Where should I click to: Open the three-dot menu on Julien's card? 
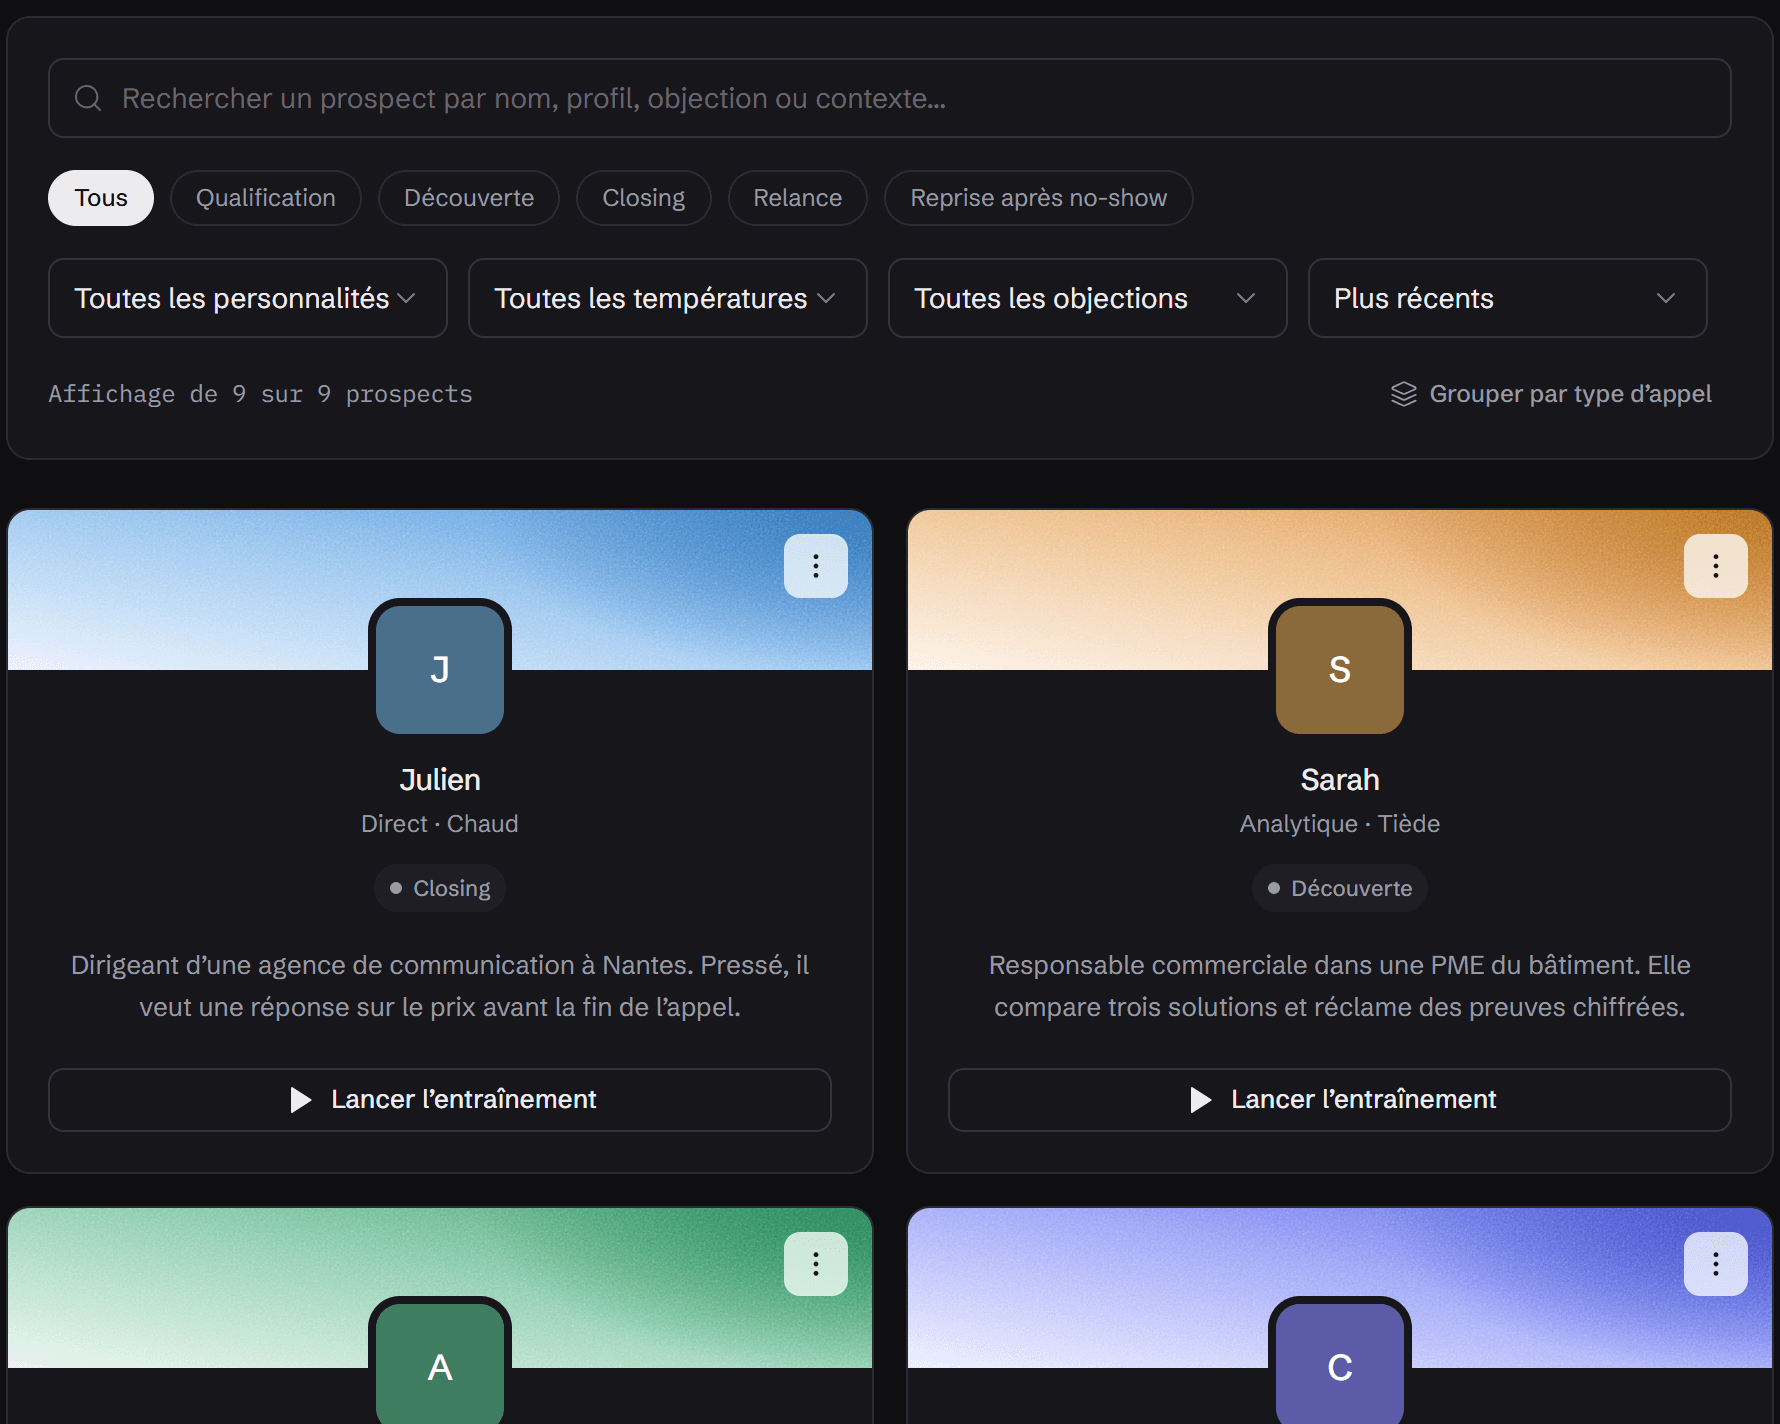click(x=816, y=566)
